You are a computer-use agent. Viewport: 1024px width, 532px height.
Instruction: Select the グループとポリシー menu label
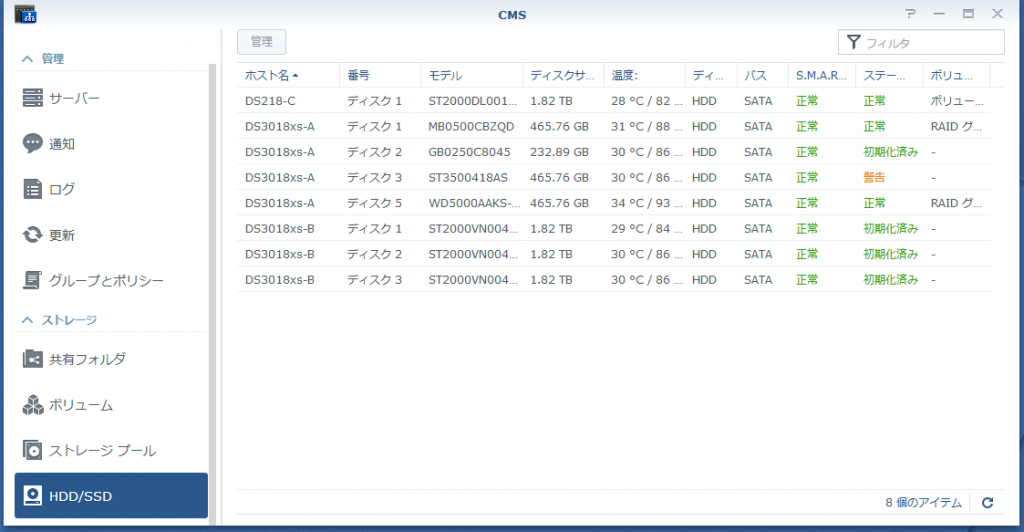pos(106,281)
